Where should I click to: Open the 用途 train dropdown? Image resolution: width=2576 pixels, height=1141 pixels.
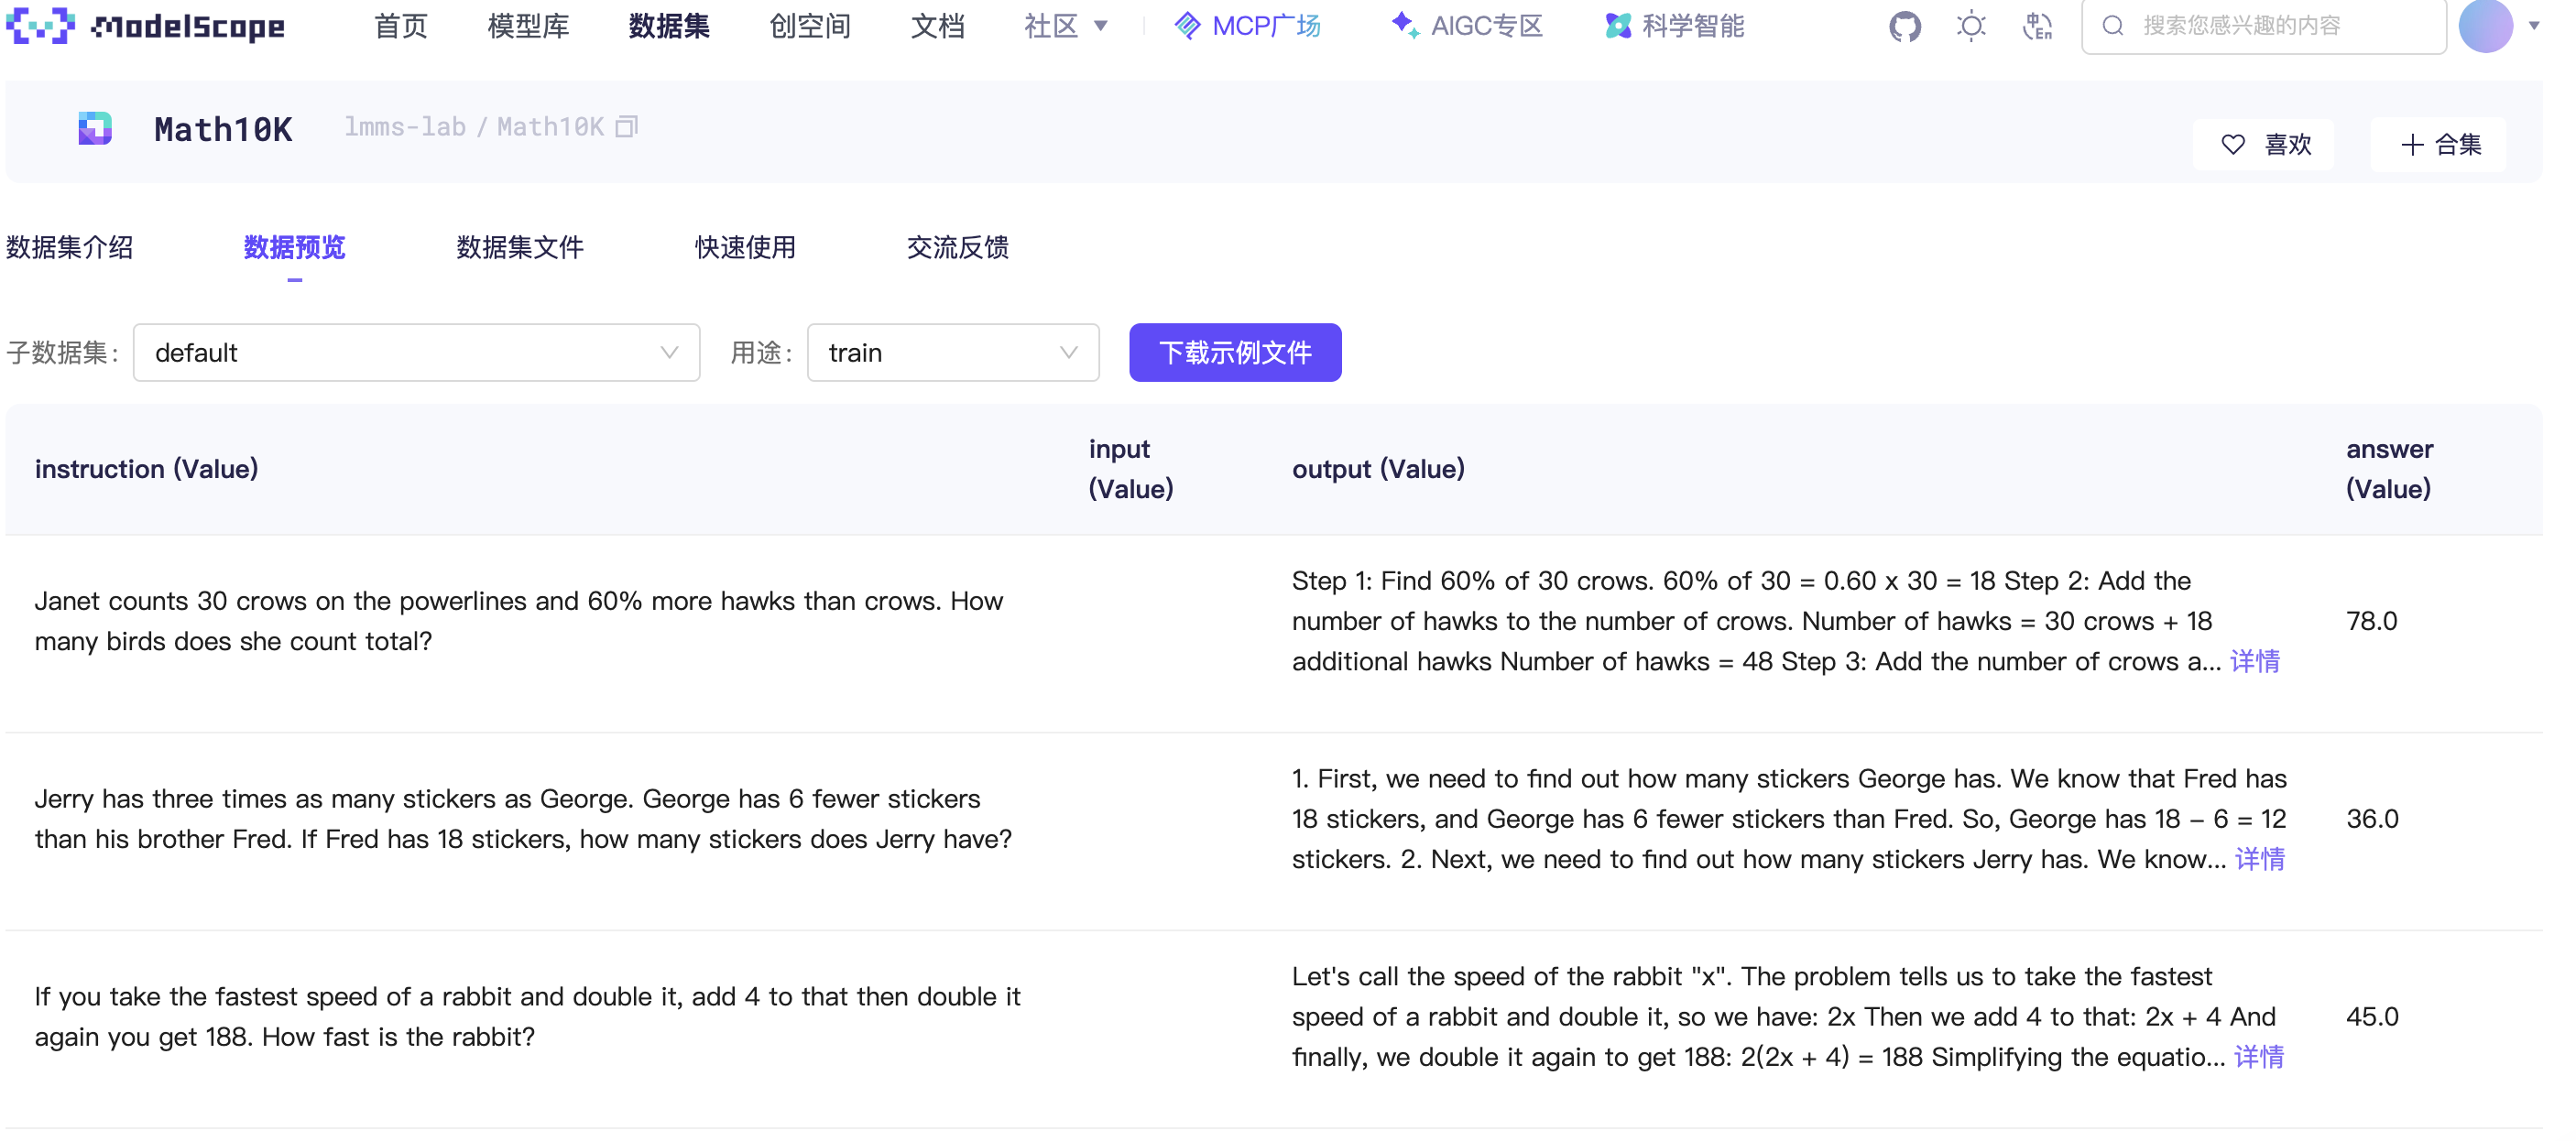tap(952, 353)
